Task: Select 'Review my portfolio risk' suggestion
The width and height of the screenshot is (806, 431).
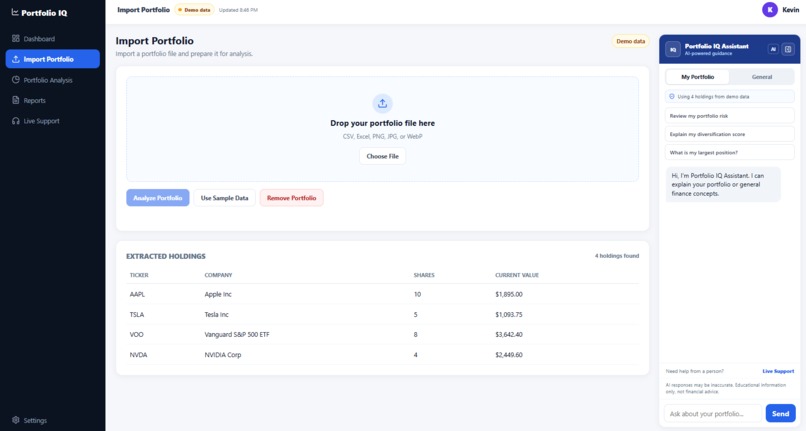Action: (729, 116)
